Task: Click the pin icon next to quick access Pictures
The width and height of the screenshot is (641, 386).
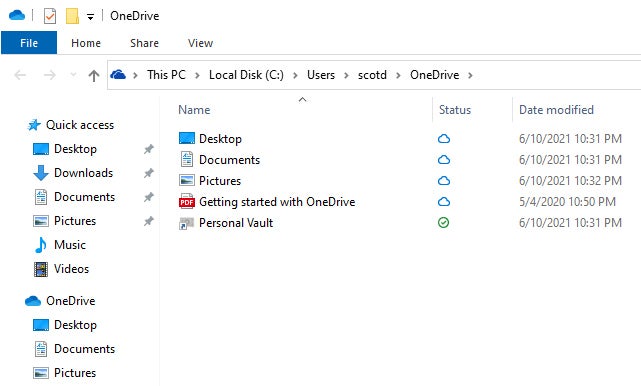Action: [x=149, y=221]
